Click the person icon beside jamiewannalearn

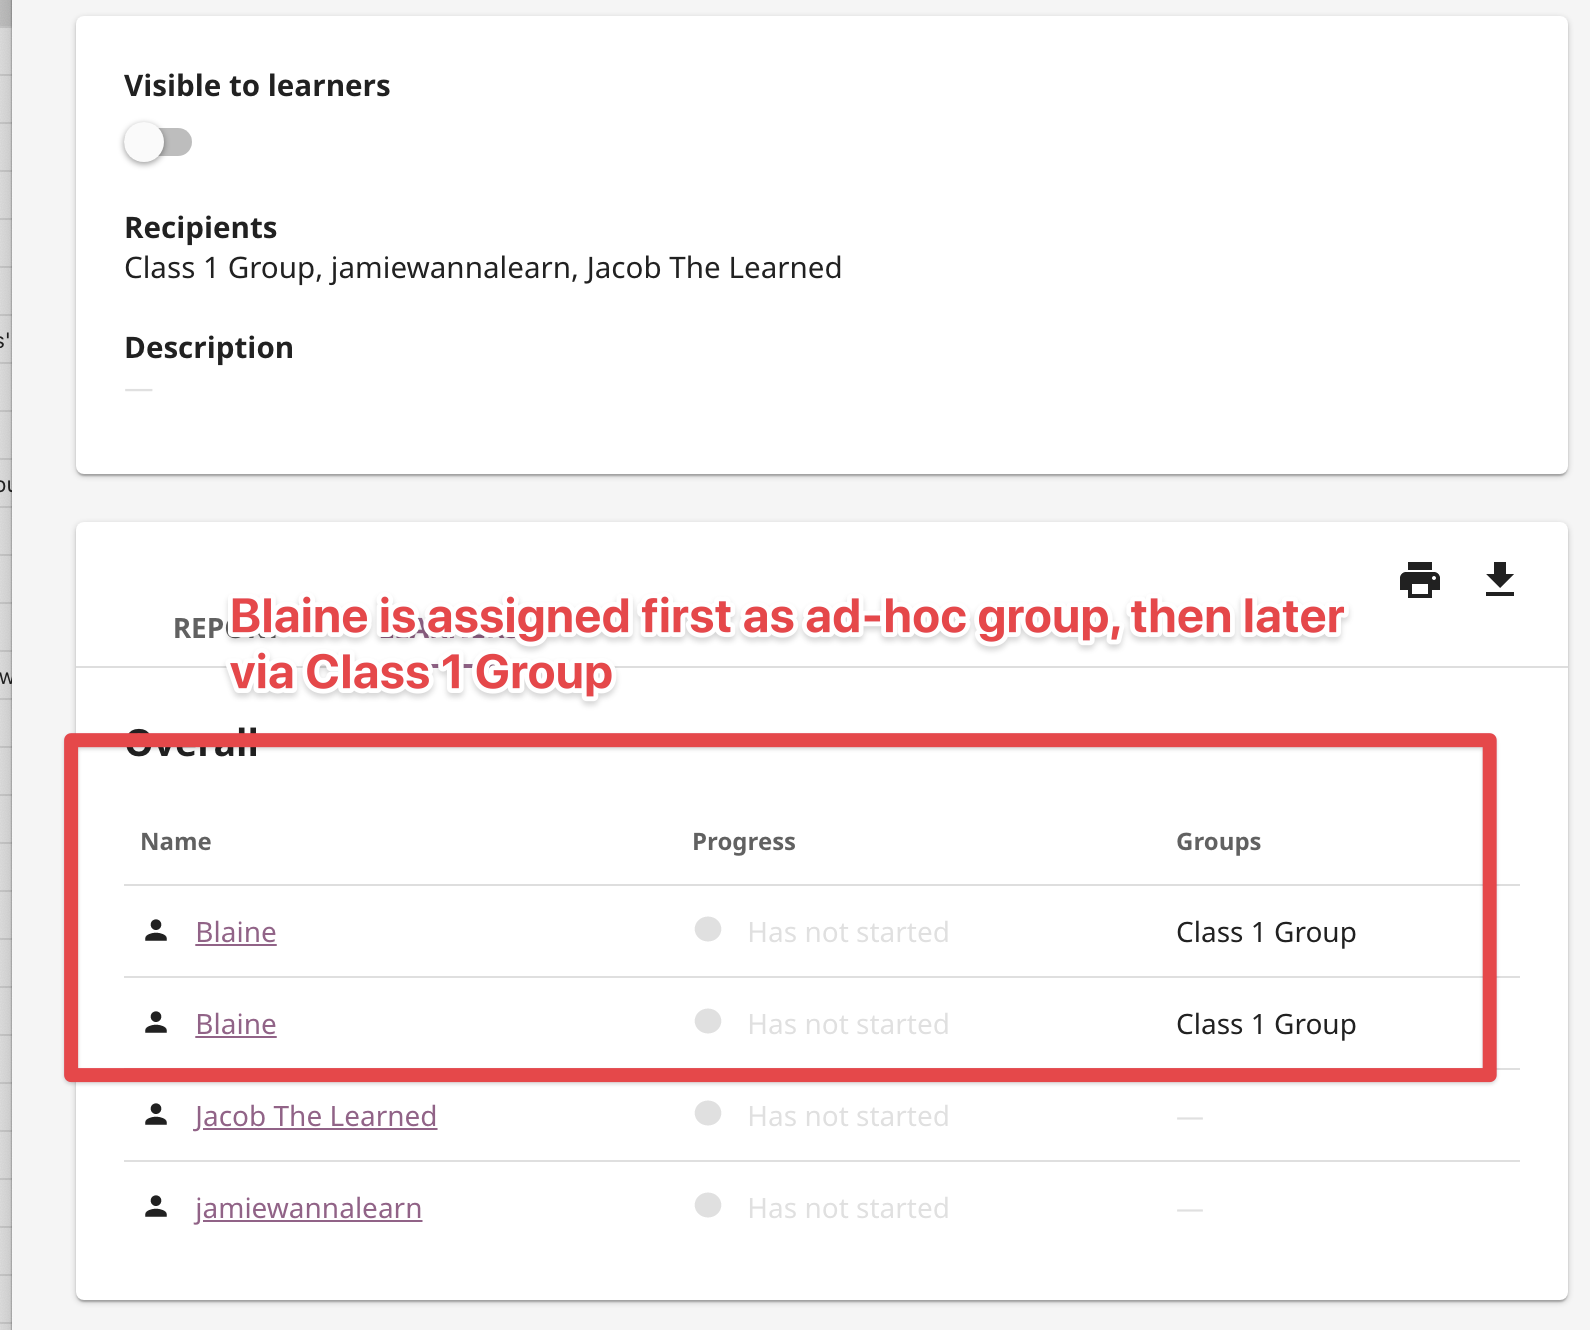pos(156,1207)
